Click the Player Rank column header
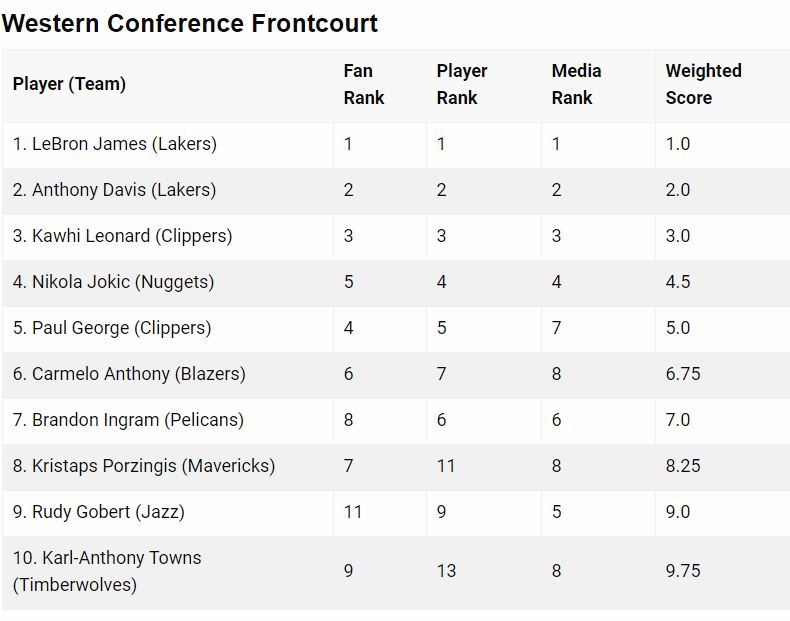This screenshot has width=790, height=621. 462,84
